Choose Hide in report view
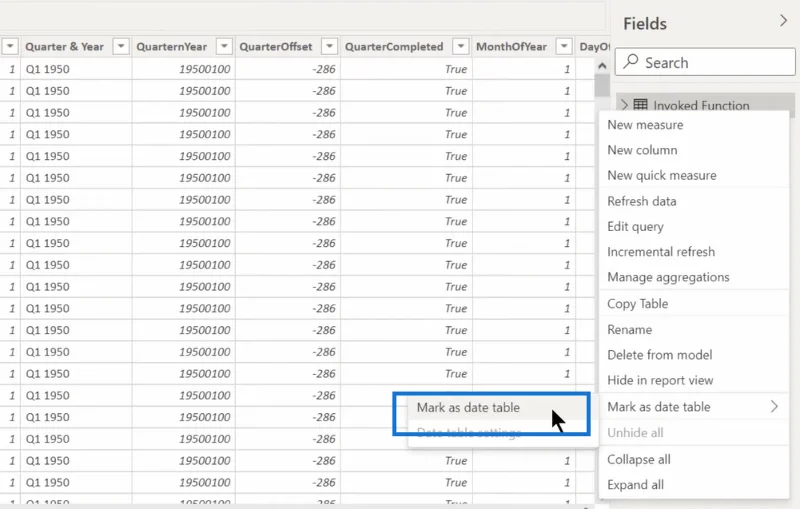 click(x=694, y=380)
